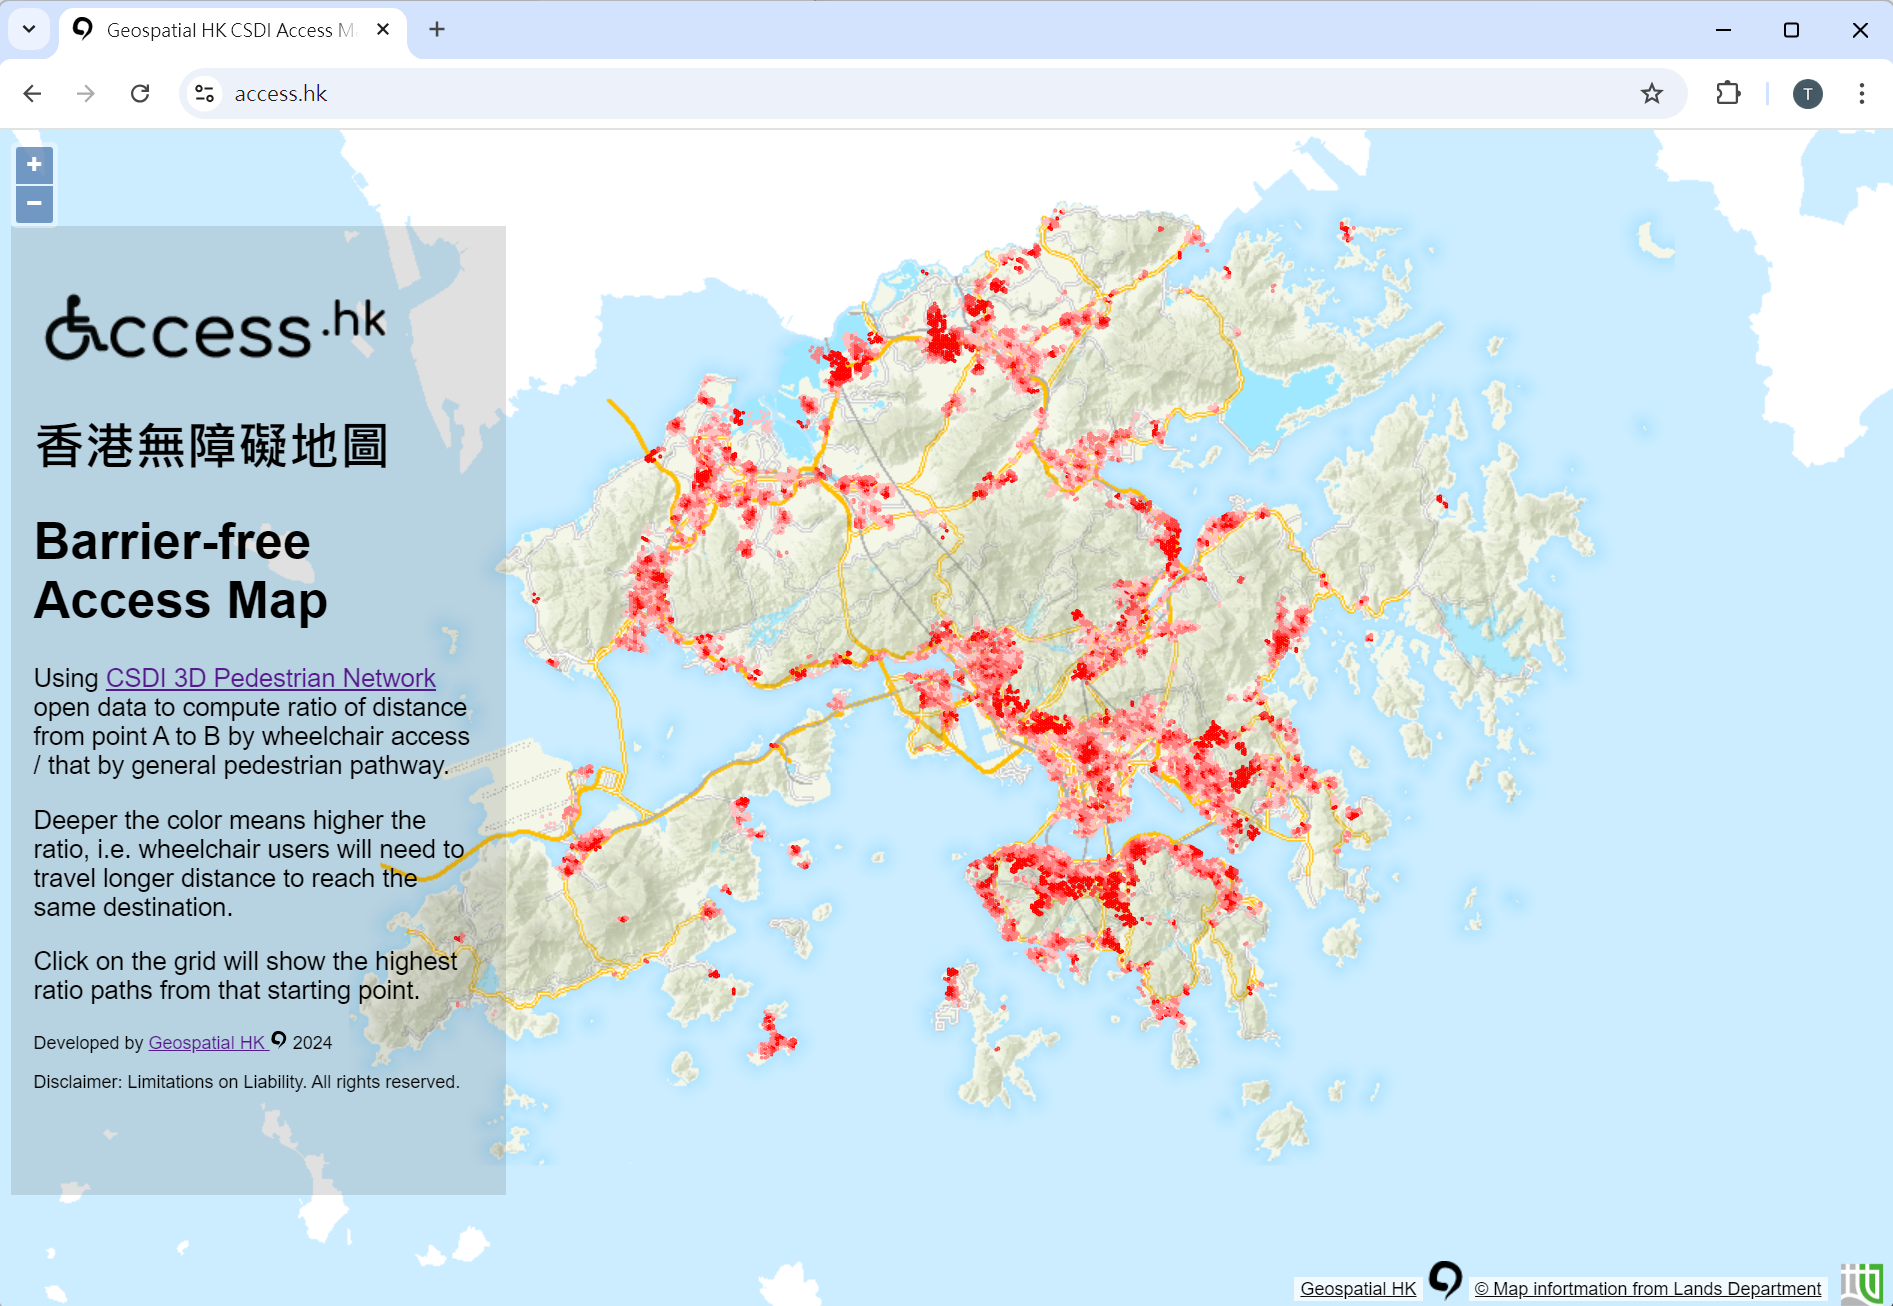The height and width of the screenshot is (1306, 1893).
Task: Zoom out the map with minus button
Action: 34,204
